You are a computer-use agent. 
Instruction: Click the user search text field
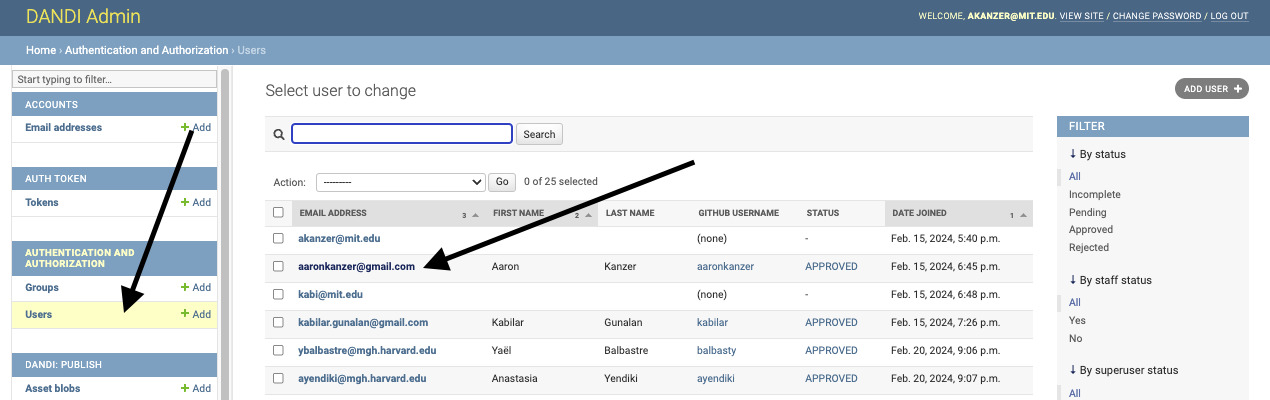coord(402,134)
